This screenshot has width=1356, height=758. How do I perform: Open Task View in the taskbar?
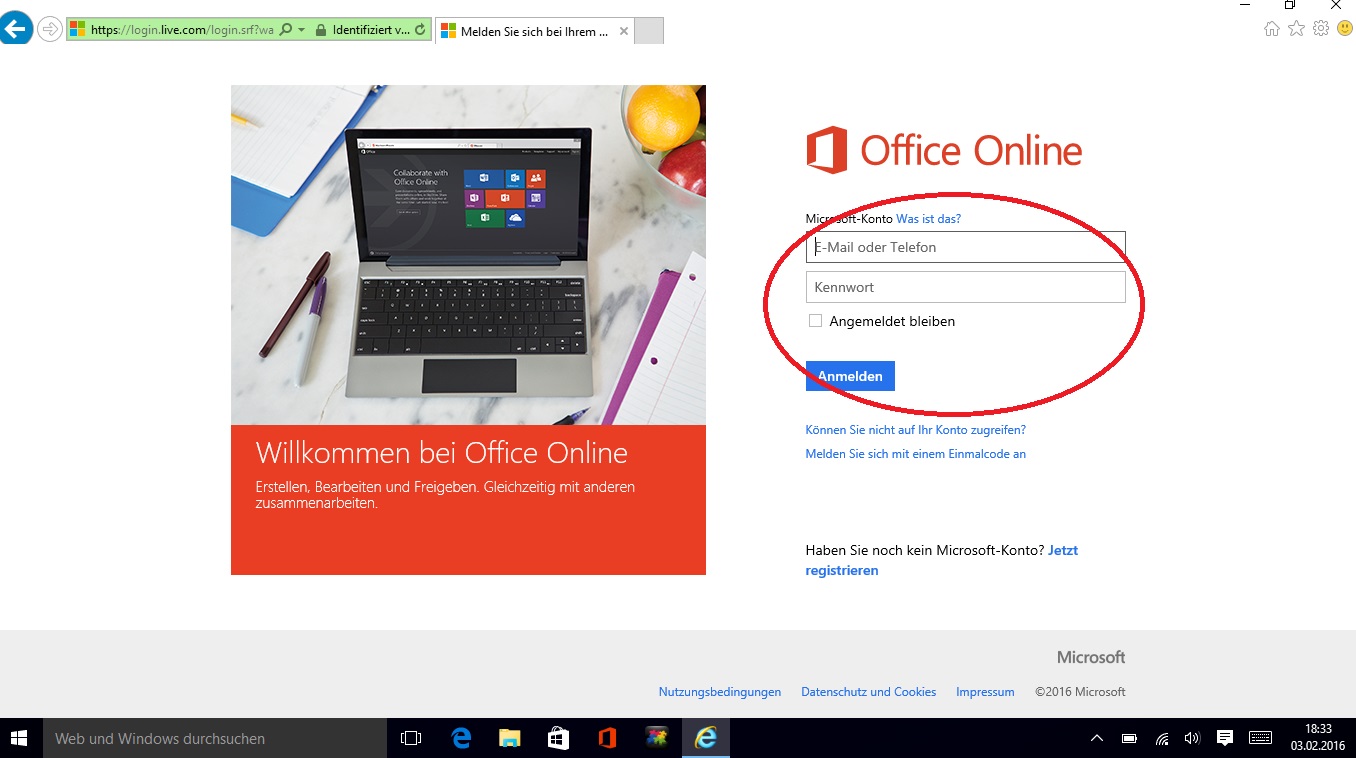(x=411, y=738)
